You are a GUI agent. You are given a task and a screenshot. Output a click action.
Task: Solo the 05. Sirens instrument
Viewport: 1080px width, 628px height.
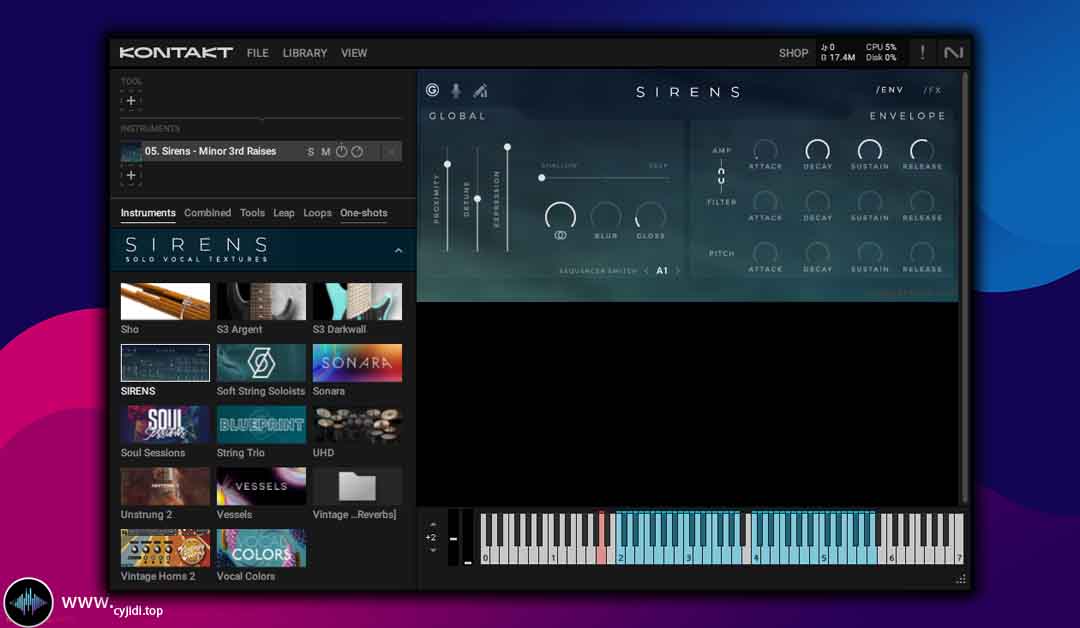coord(311,151)
